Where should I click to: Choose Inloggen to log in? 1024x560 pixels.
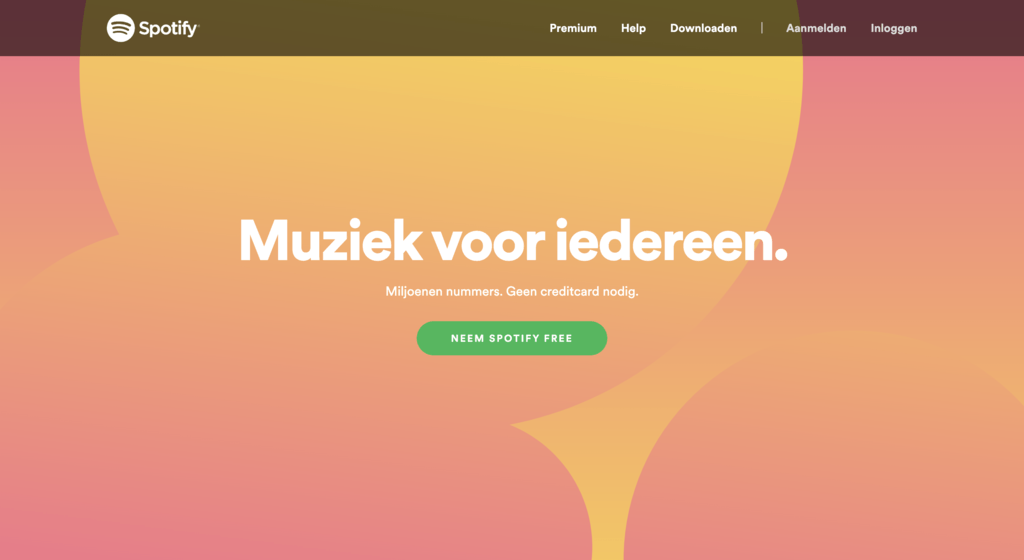point(893,29)
